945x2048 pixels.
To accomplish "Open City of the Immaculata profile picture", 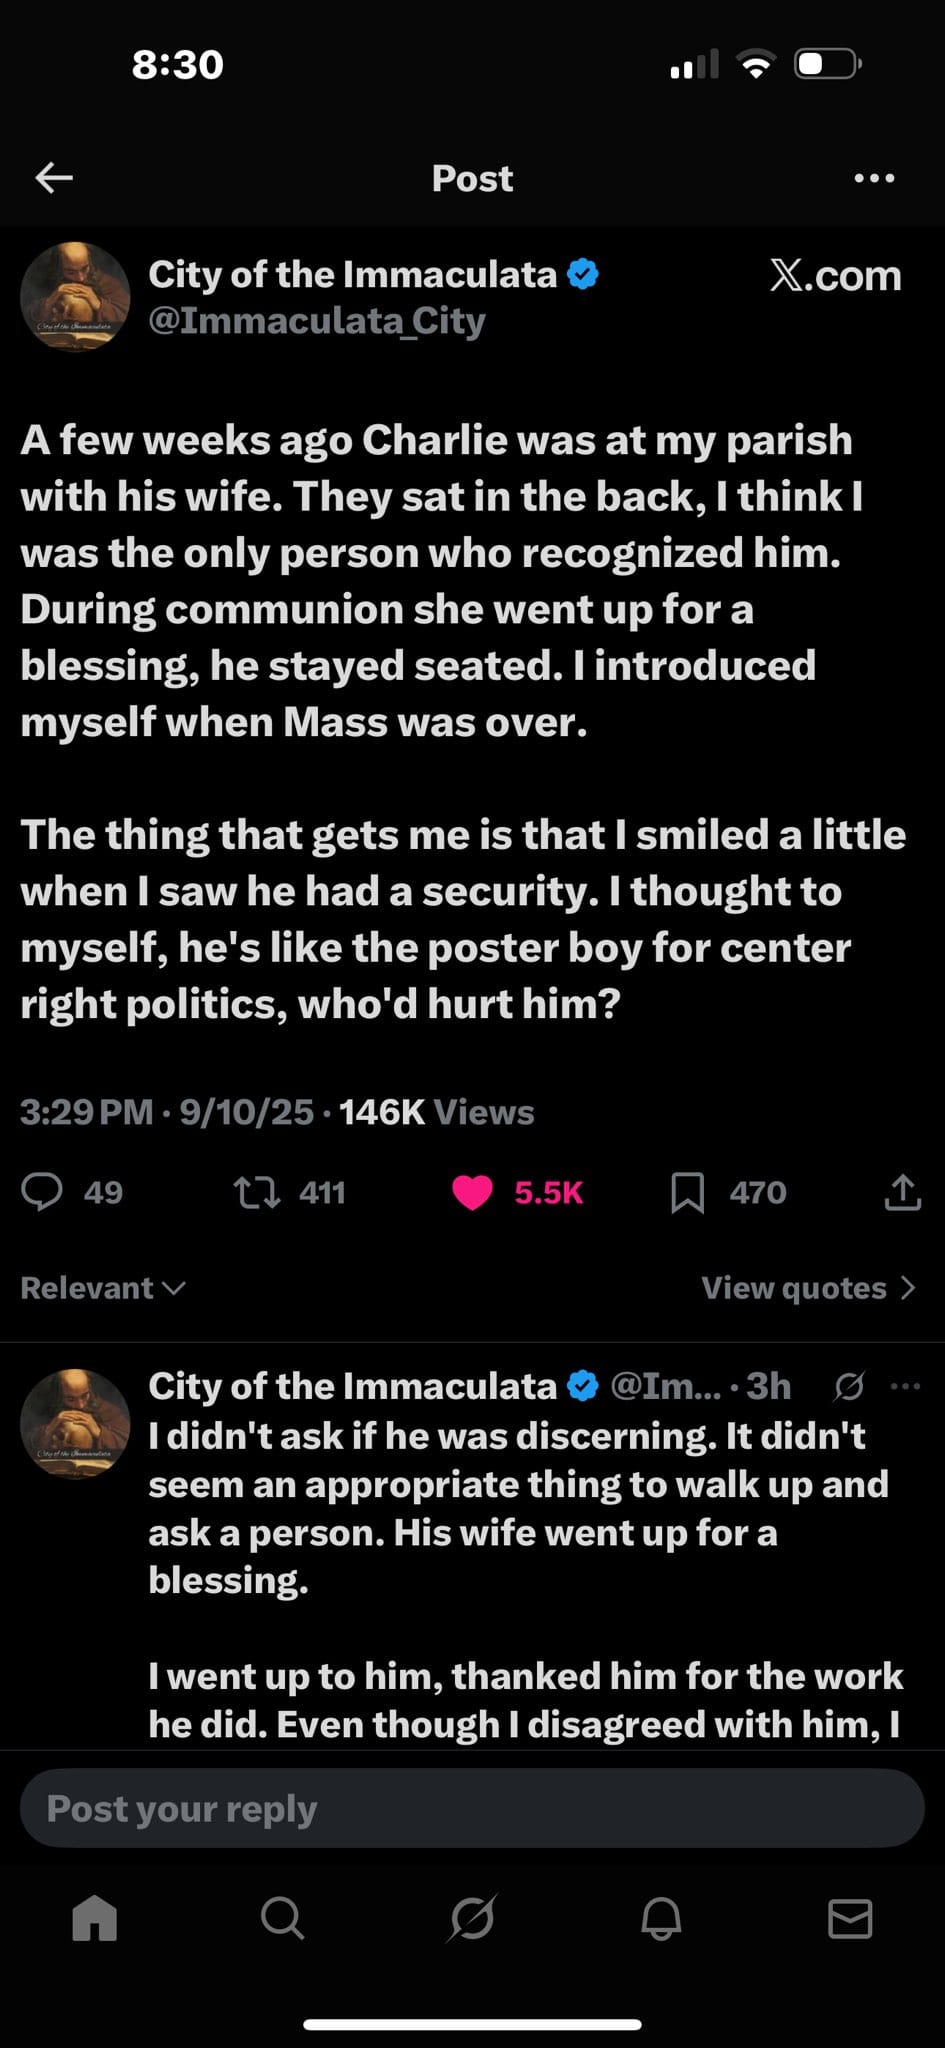I will click(75, 297).
